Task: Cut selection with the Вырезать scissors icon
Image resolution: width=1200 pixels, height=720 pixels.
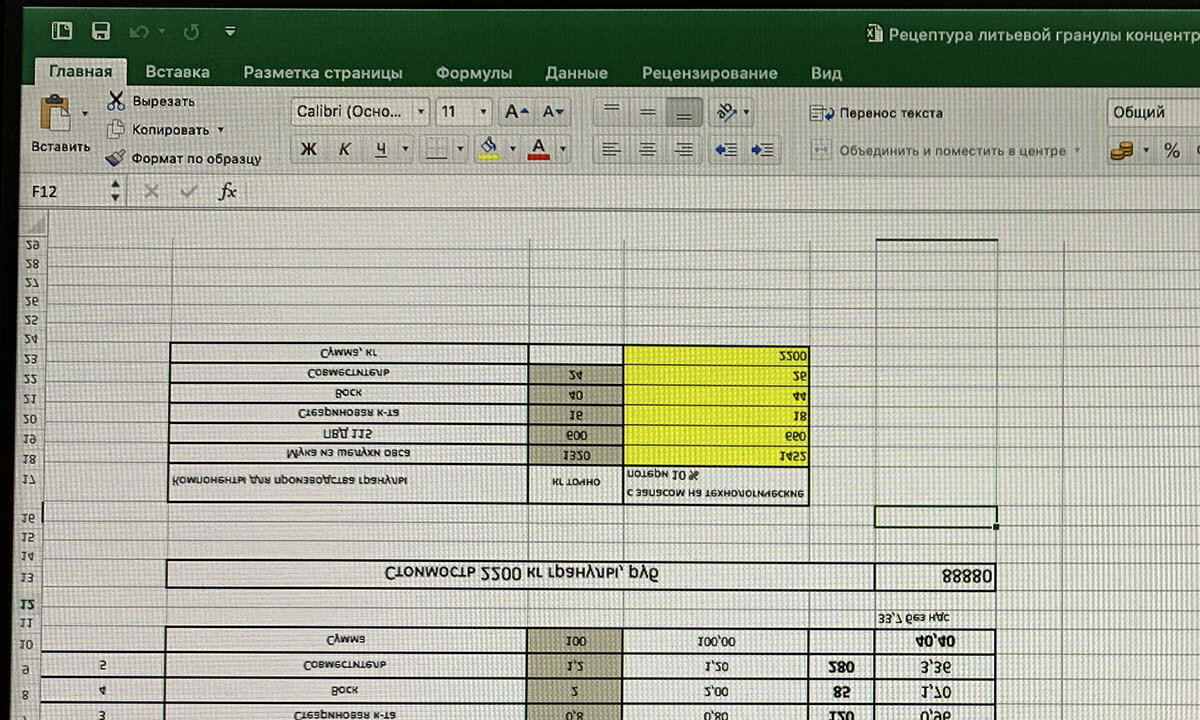Action: click(115, 102)
